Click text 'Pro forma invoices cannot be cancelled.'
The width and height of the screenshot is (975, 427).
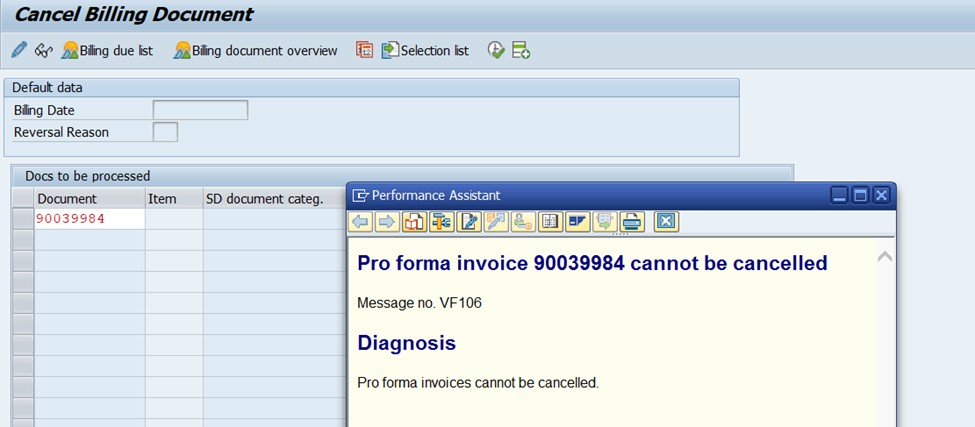(x=478, y=382)
